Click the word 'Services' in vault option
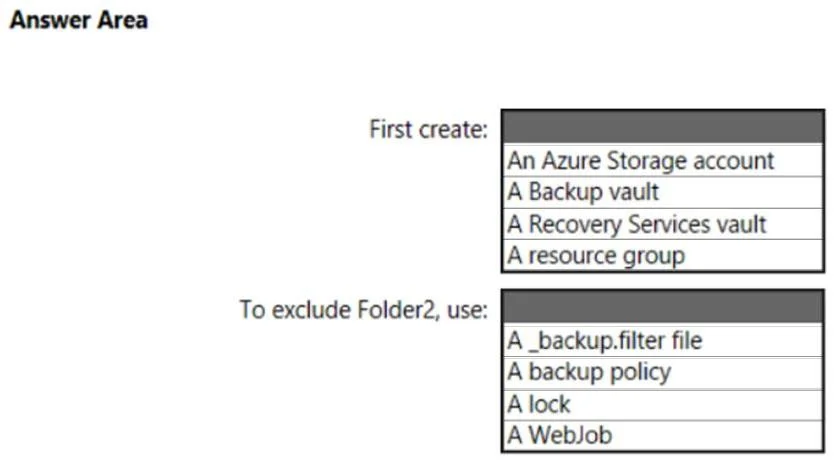 point(669,224)
